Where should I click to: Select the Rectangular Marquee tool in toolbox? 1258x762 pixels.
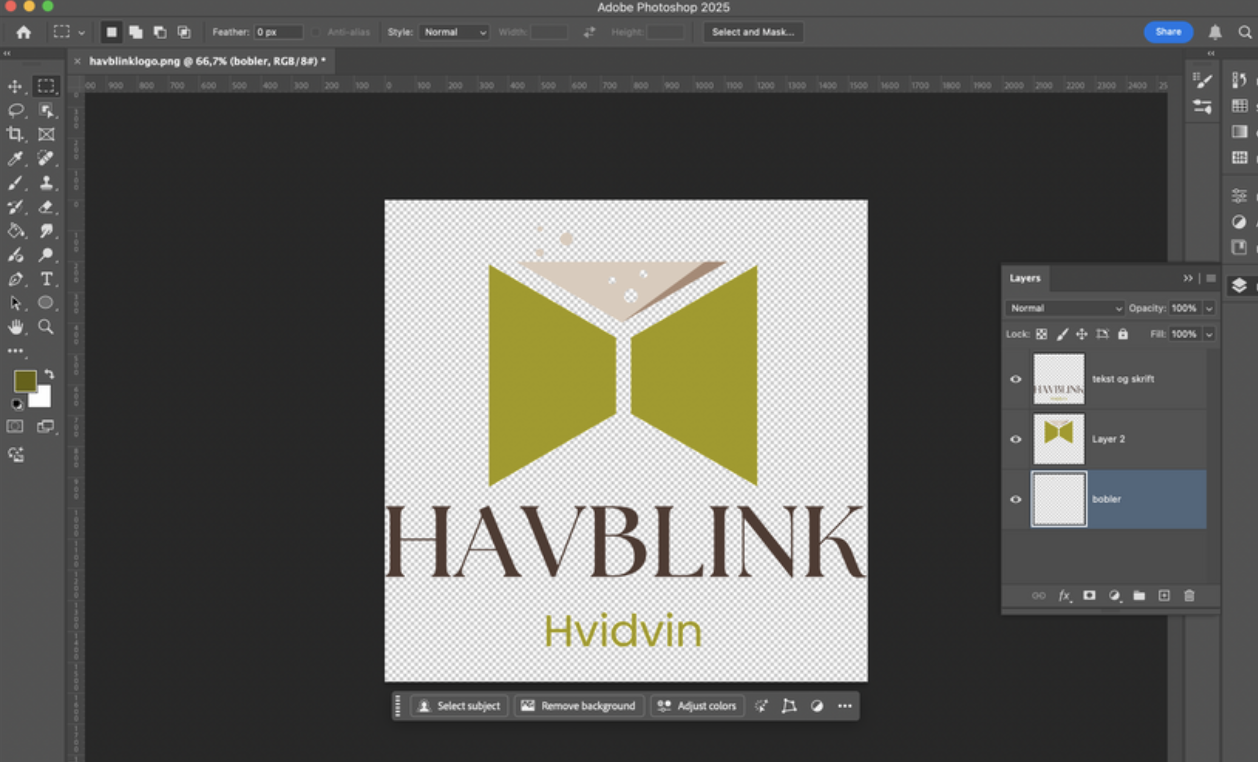pyautogui.click(x=46, y=86)
